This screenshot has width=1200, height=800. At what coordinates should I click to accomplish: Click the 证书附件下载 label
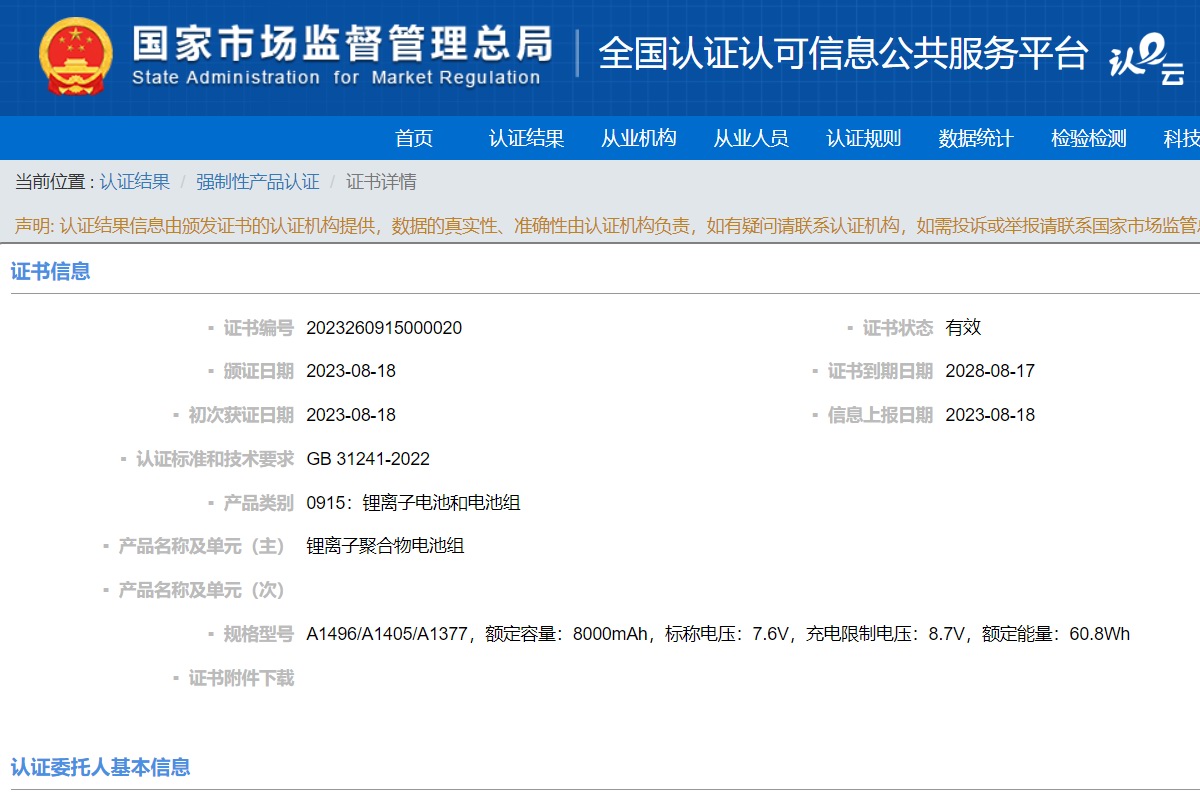pos(241,678)
